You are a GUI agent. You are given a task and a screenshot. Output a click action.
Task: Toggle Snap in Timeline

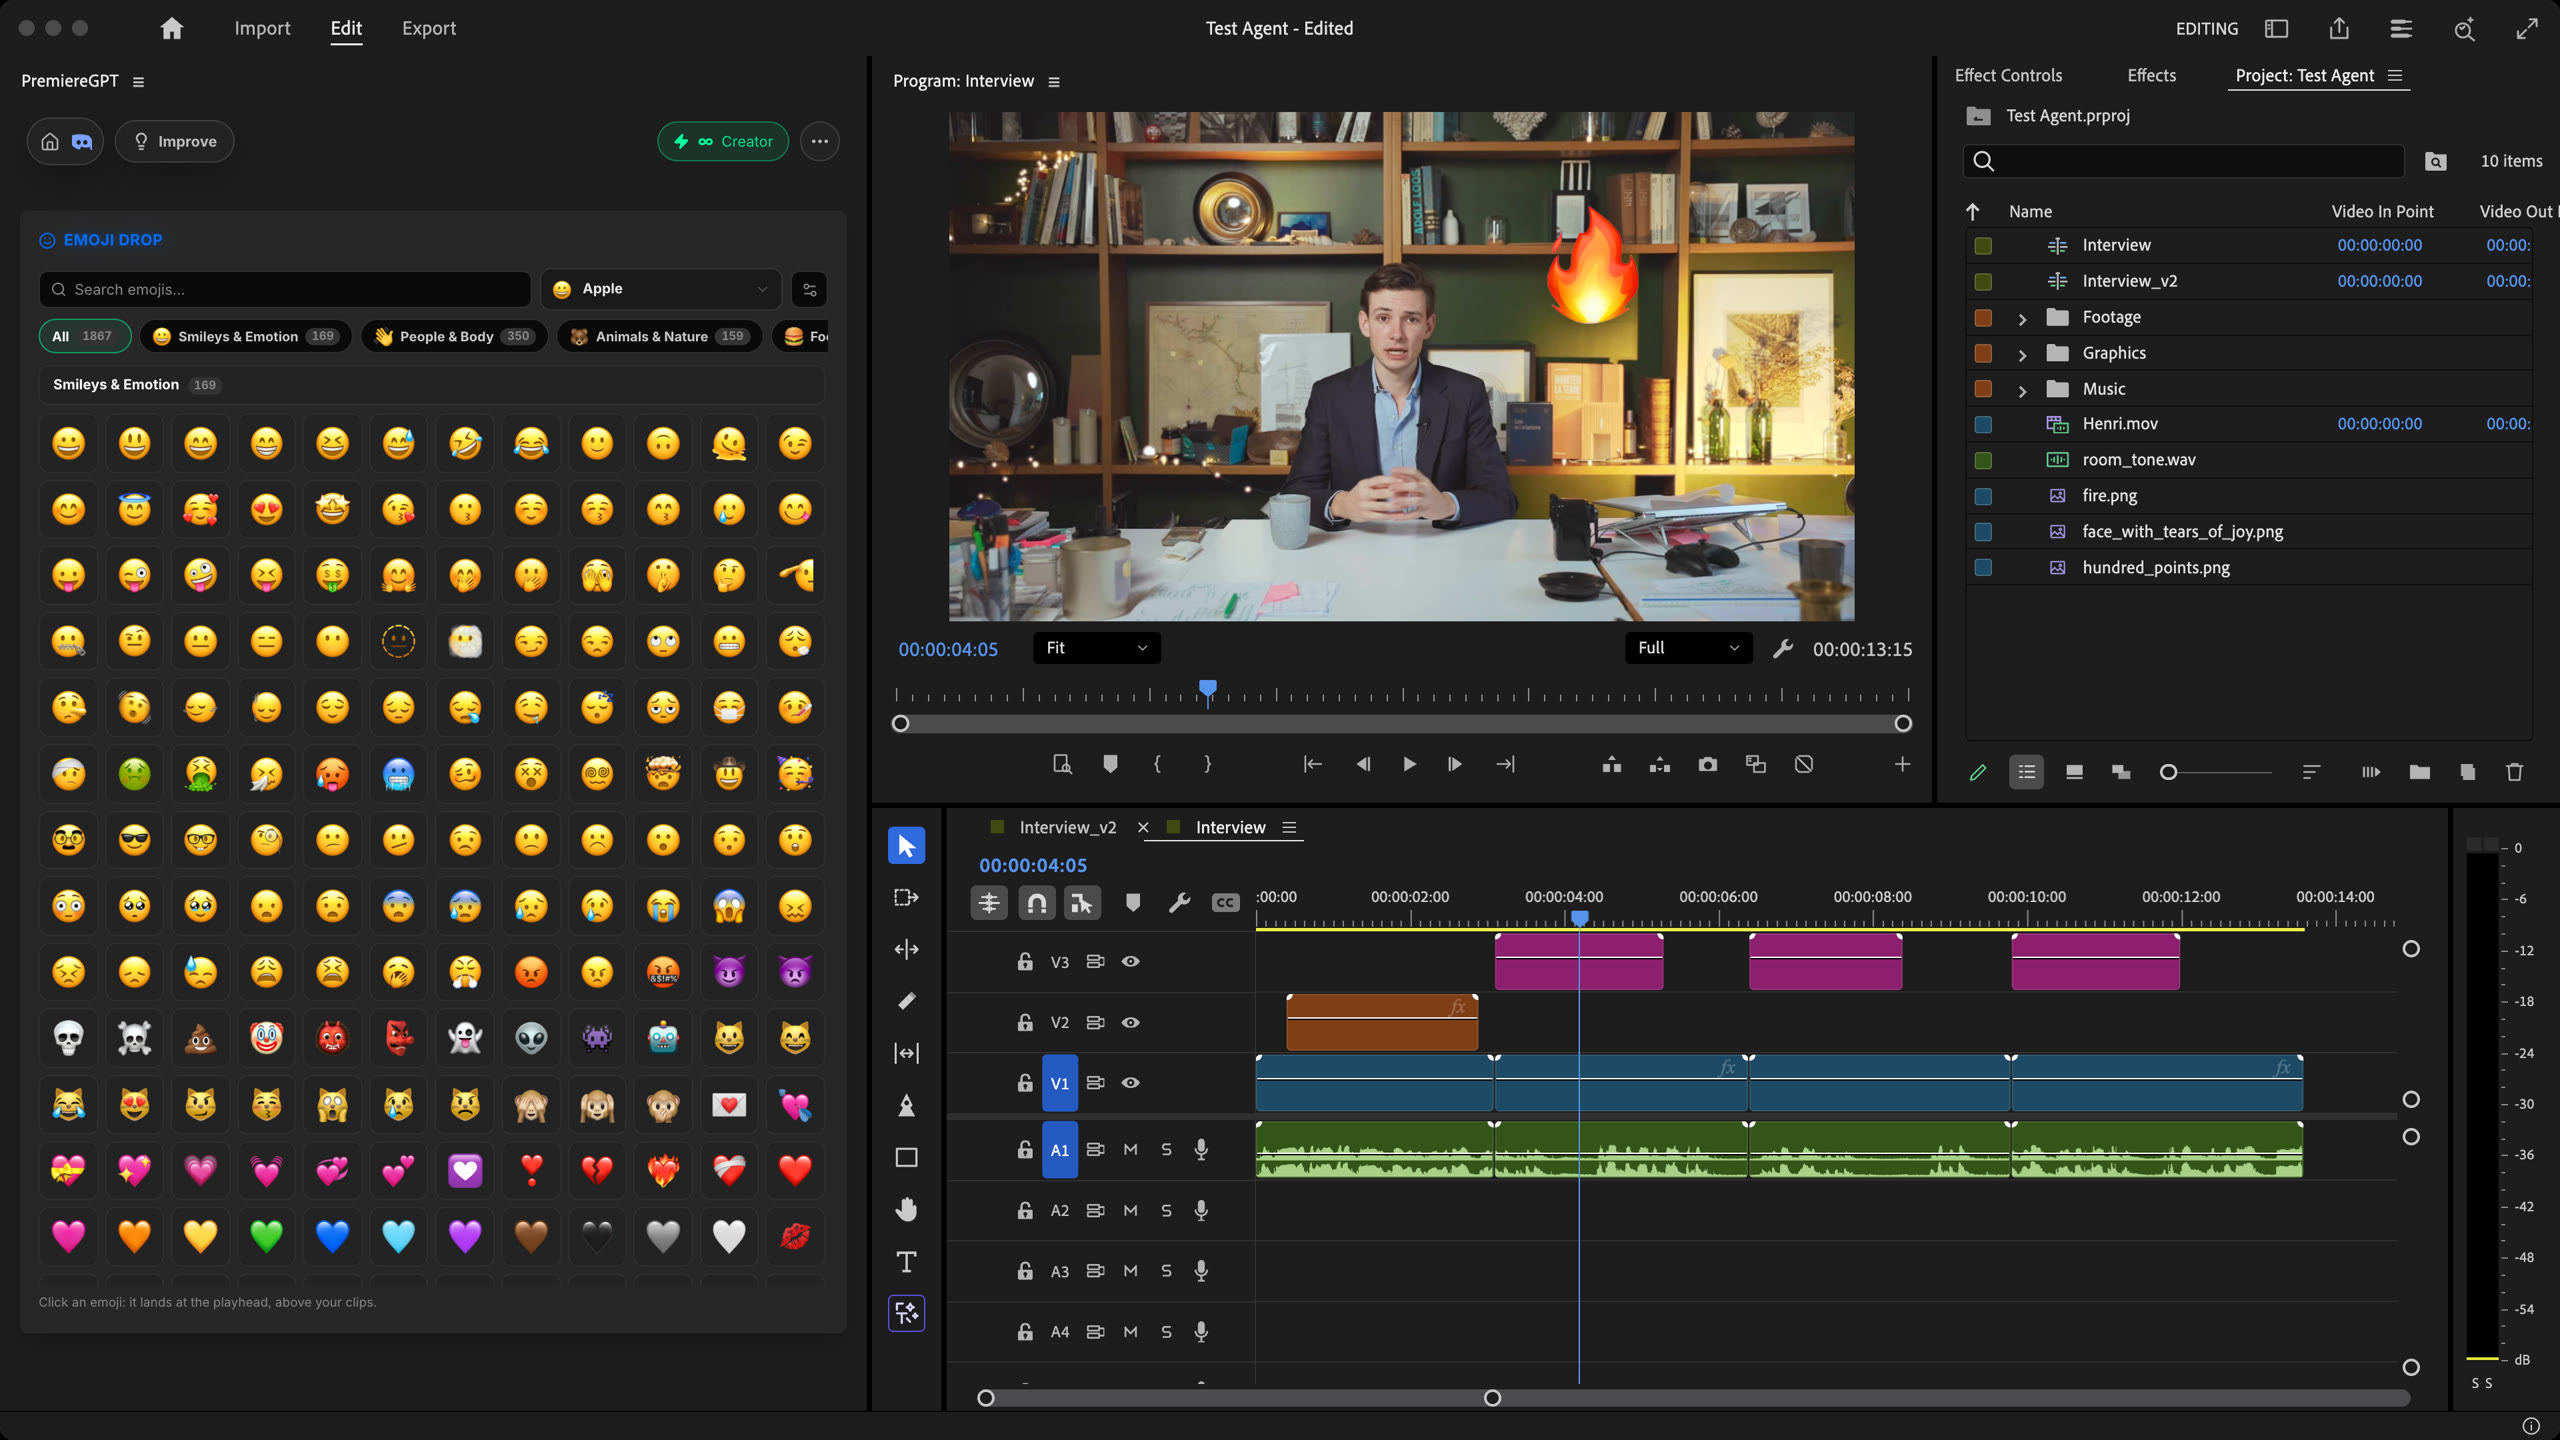point(1037,903)
